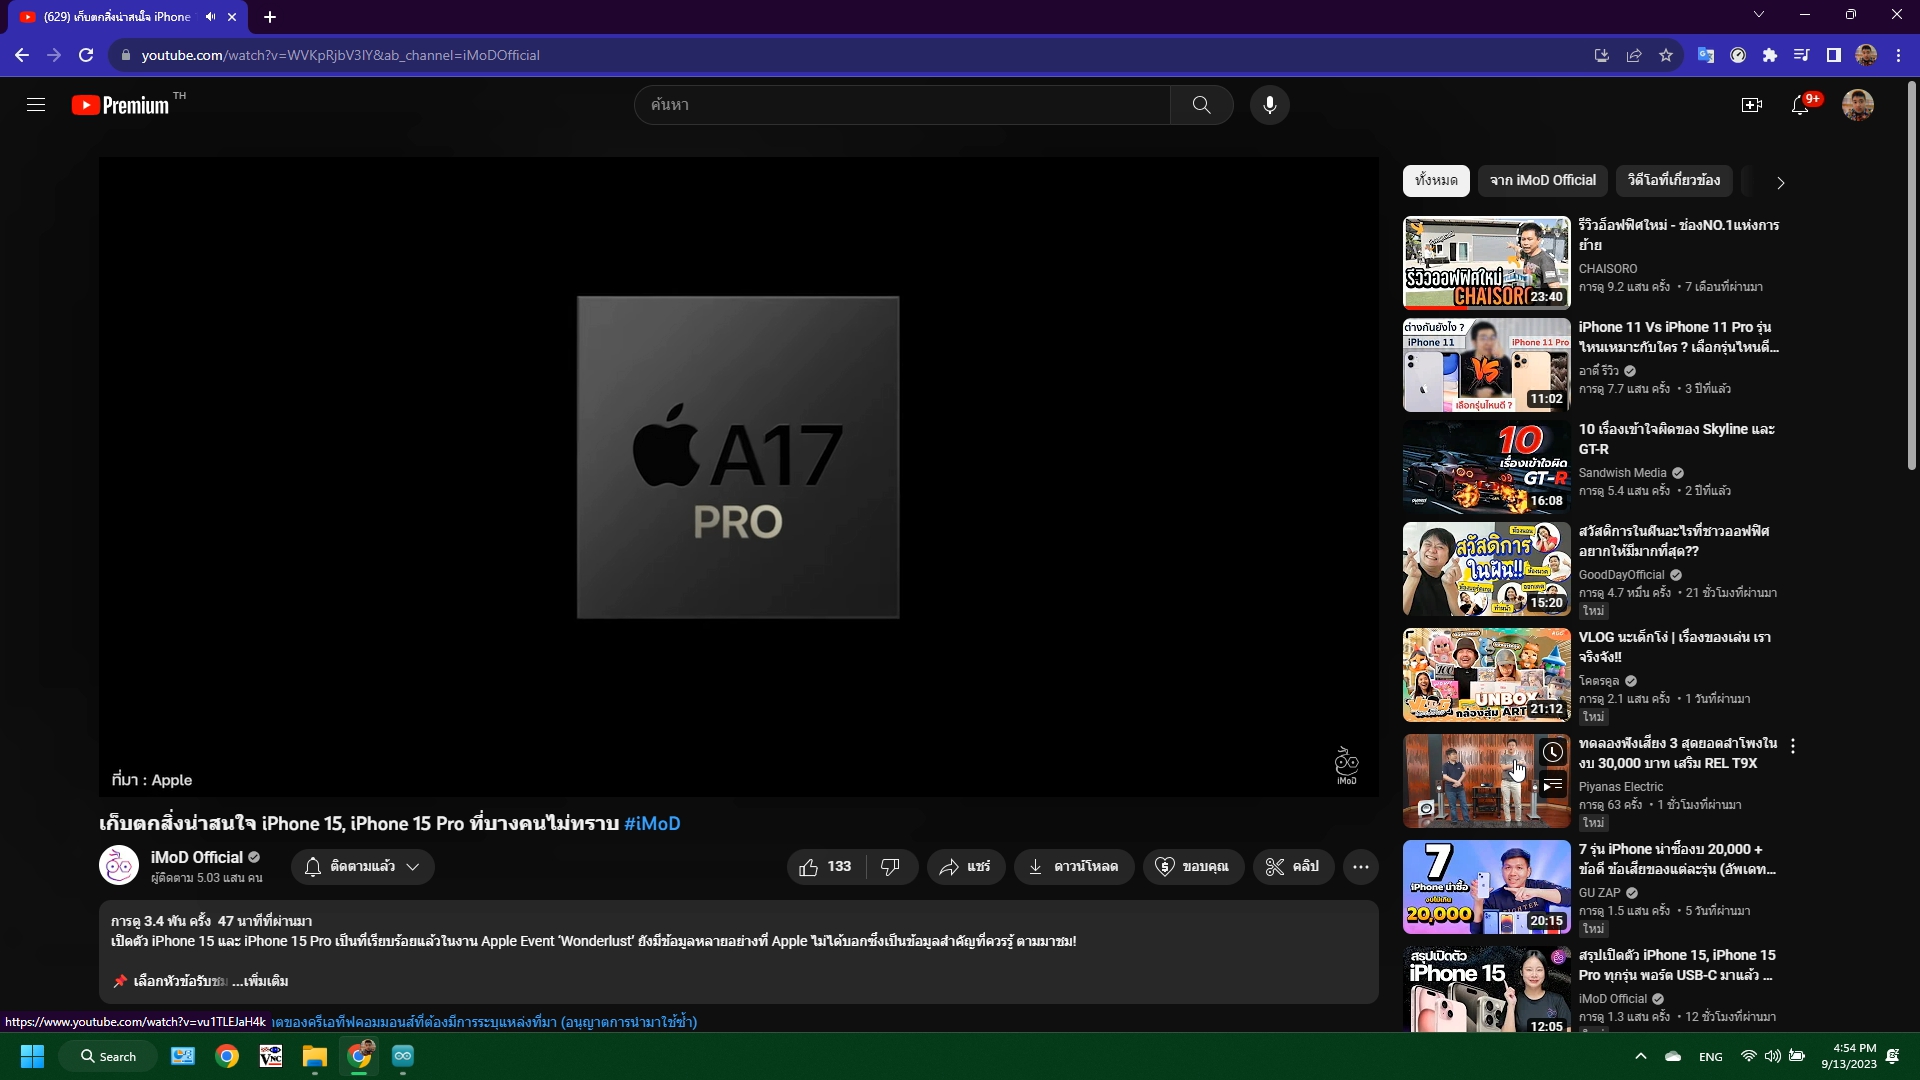
Task: Share the video with แชร์ button
Action: pos(965,867)
